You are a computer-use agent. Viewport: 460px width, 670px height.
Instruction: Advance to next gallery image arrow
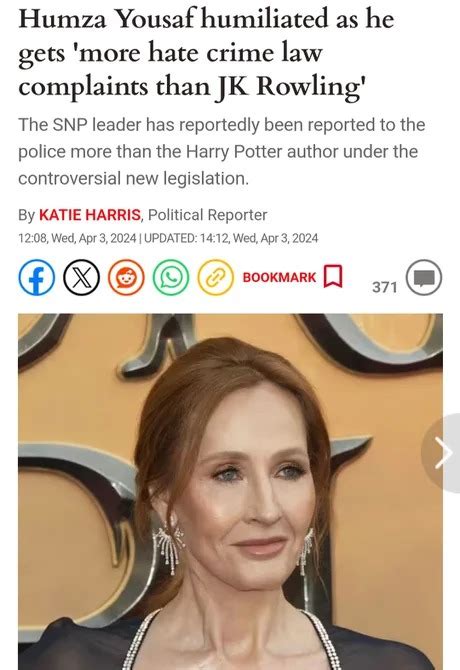tap(443, 453)
